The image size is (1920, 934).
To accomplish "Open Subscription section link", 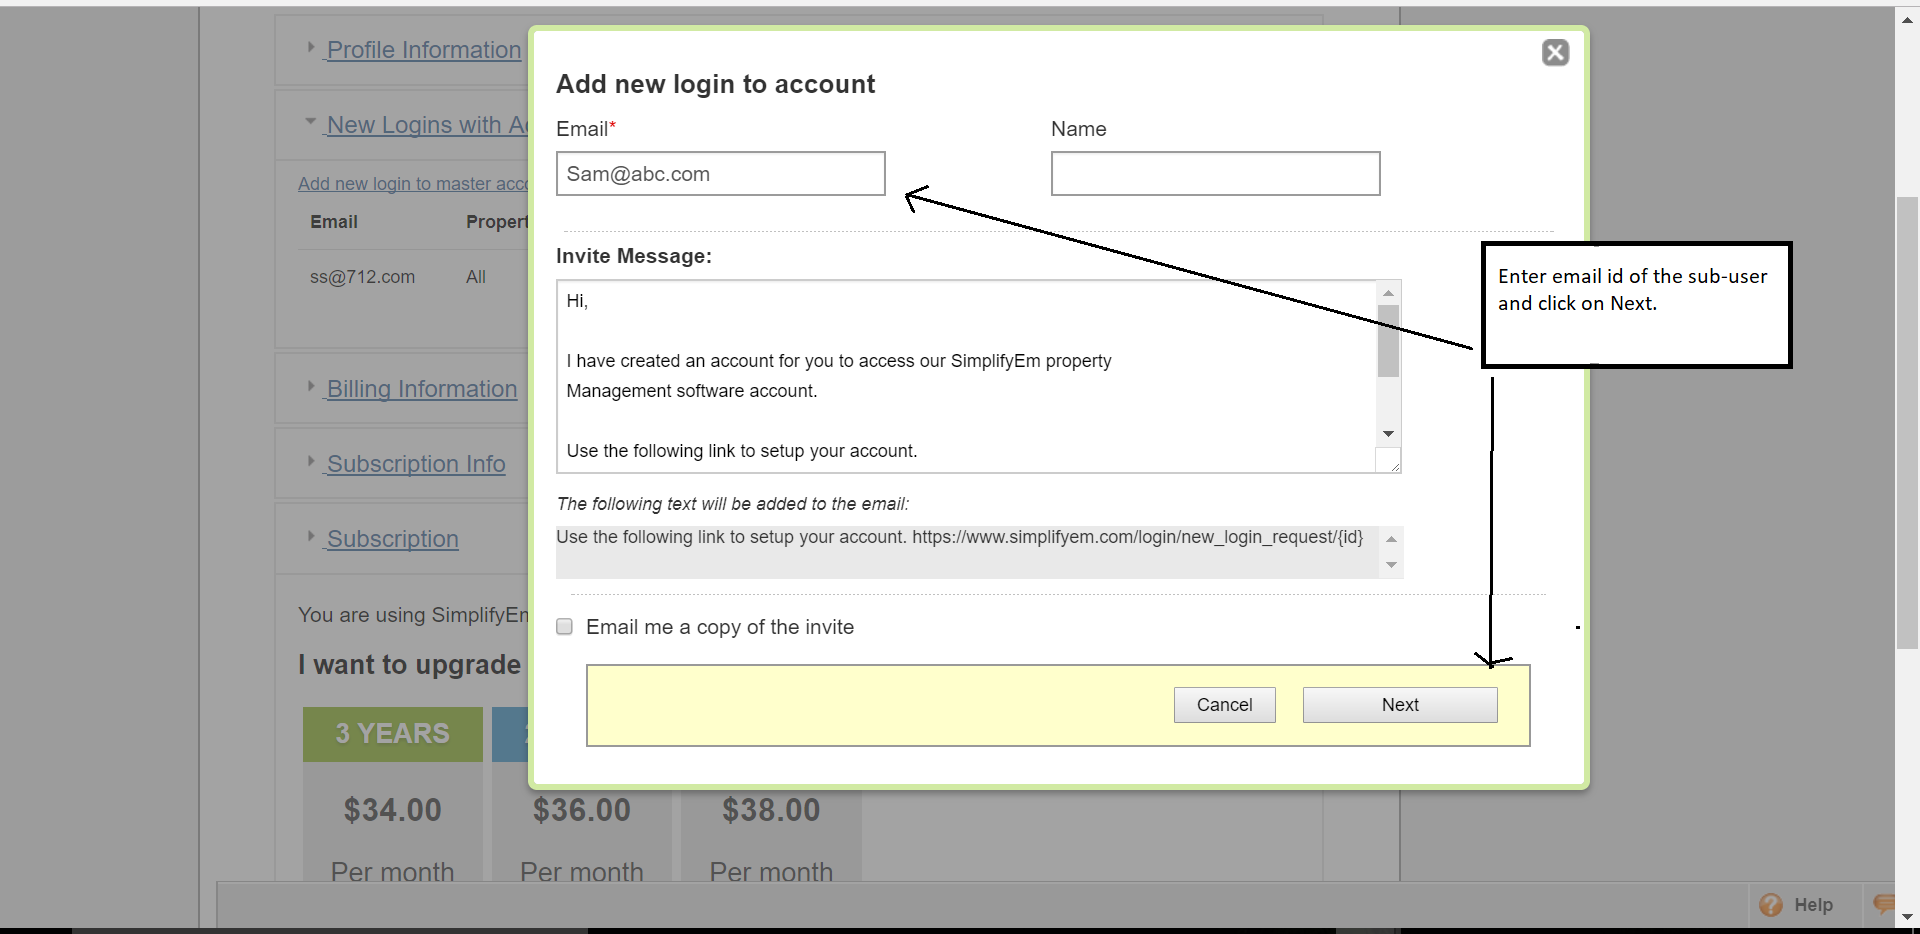I will [392, 539].
